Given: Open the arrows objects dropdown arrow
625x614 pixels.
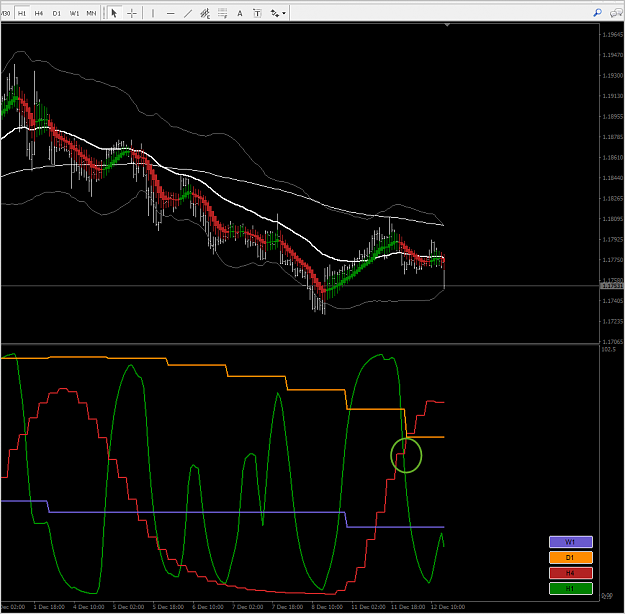Looking at the screenshot, I should click(284, 13).
